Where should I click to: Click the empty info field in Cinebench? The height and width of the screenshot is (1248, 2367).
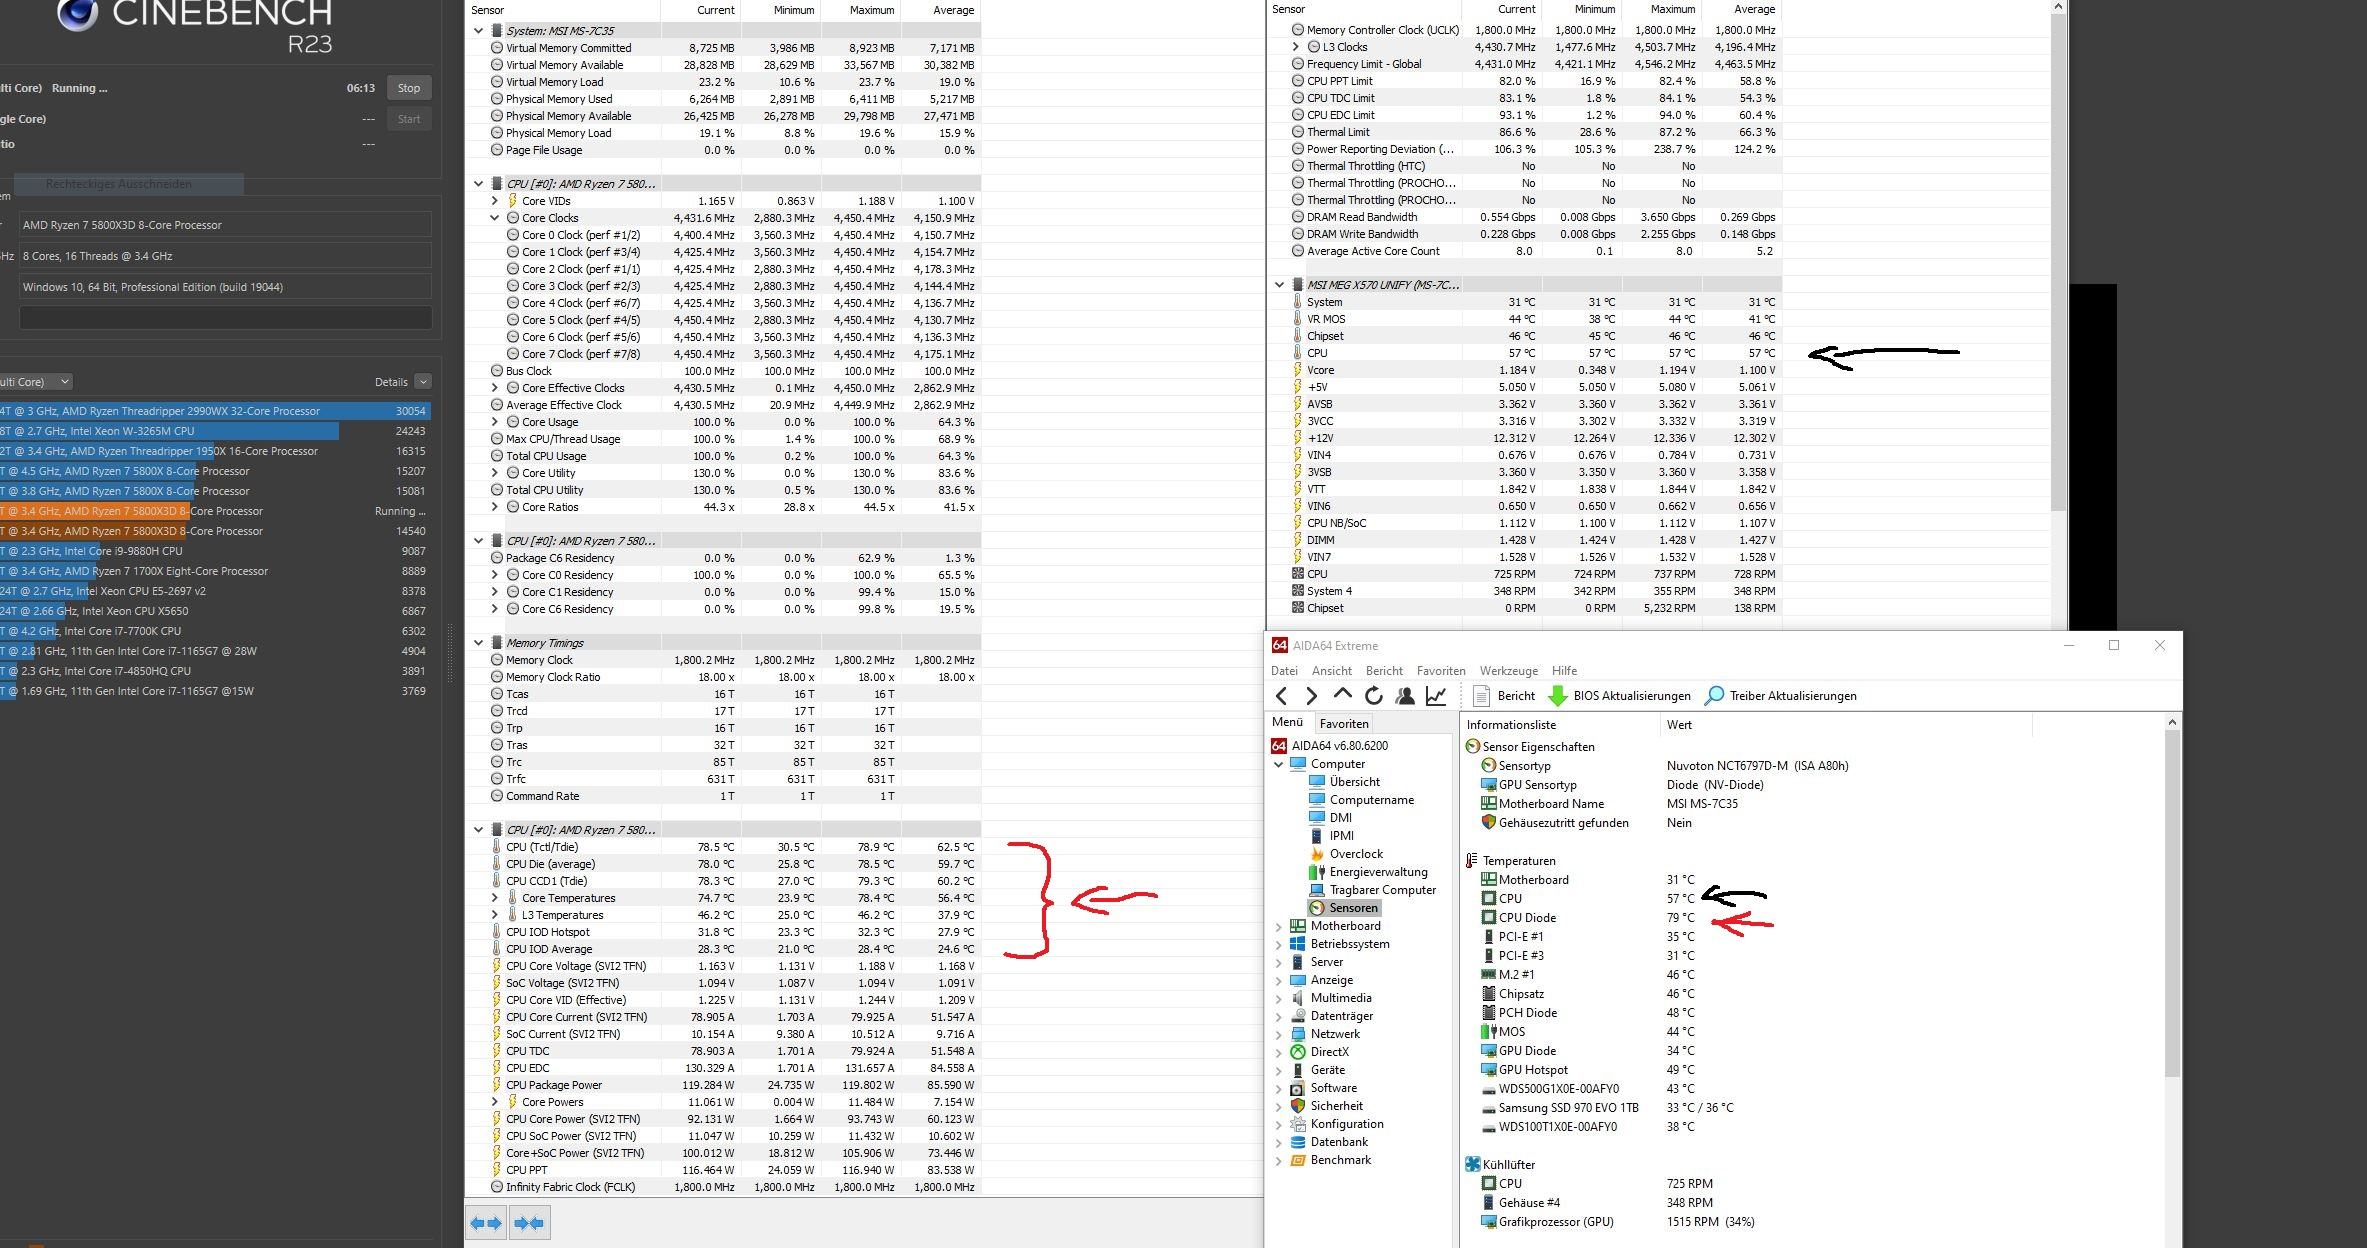(225, 318)
